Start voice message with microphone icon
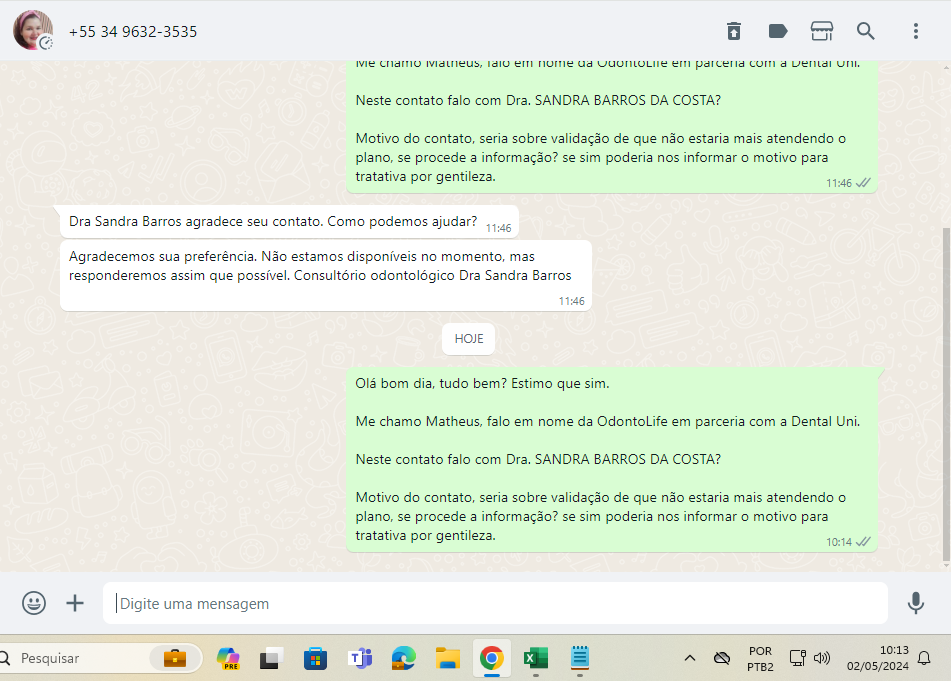 click(x=916, y=603)
